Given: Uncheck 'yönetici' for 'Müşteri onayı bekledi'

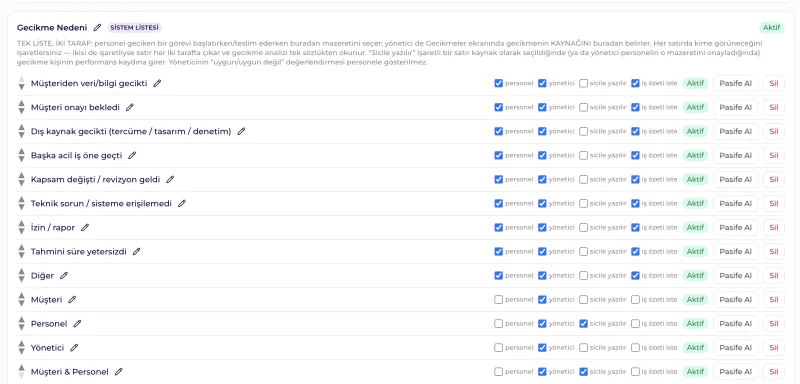Looking at the screenshot, I should (x=542, y=107).
